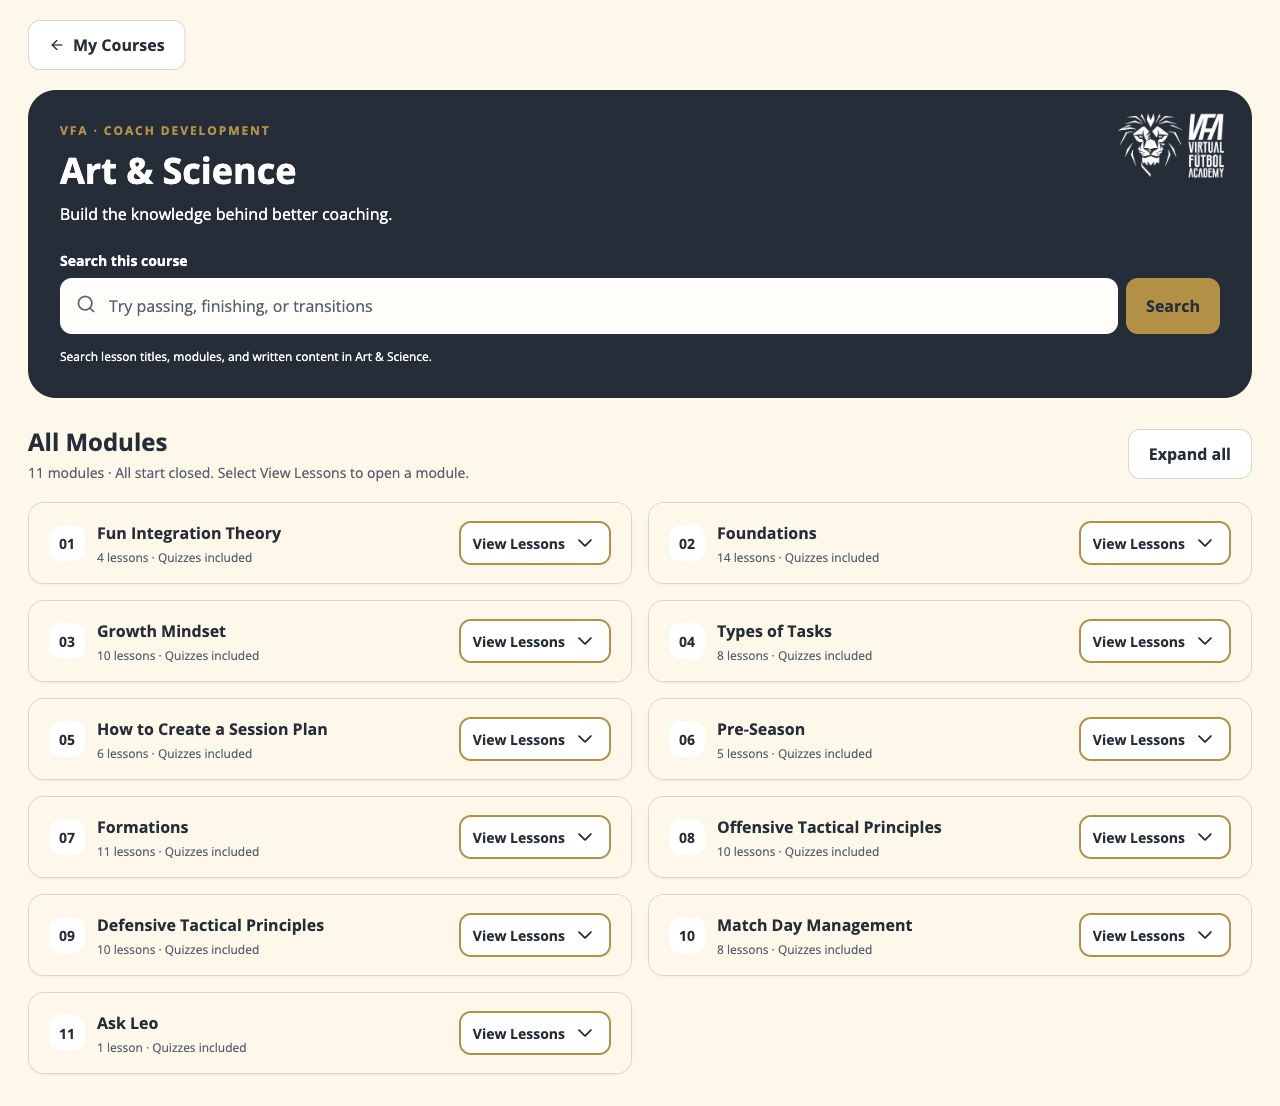Expand Growth Mindset lessons
1280x1106 pixels.
pyautogui.click(x=535, y=641)
